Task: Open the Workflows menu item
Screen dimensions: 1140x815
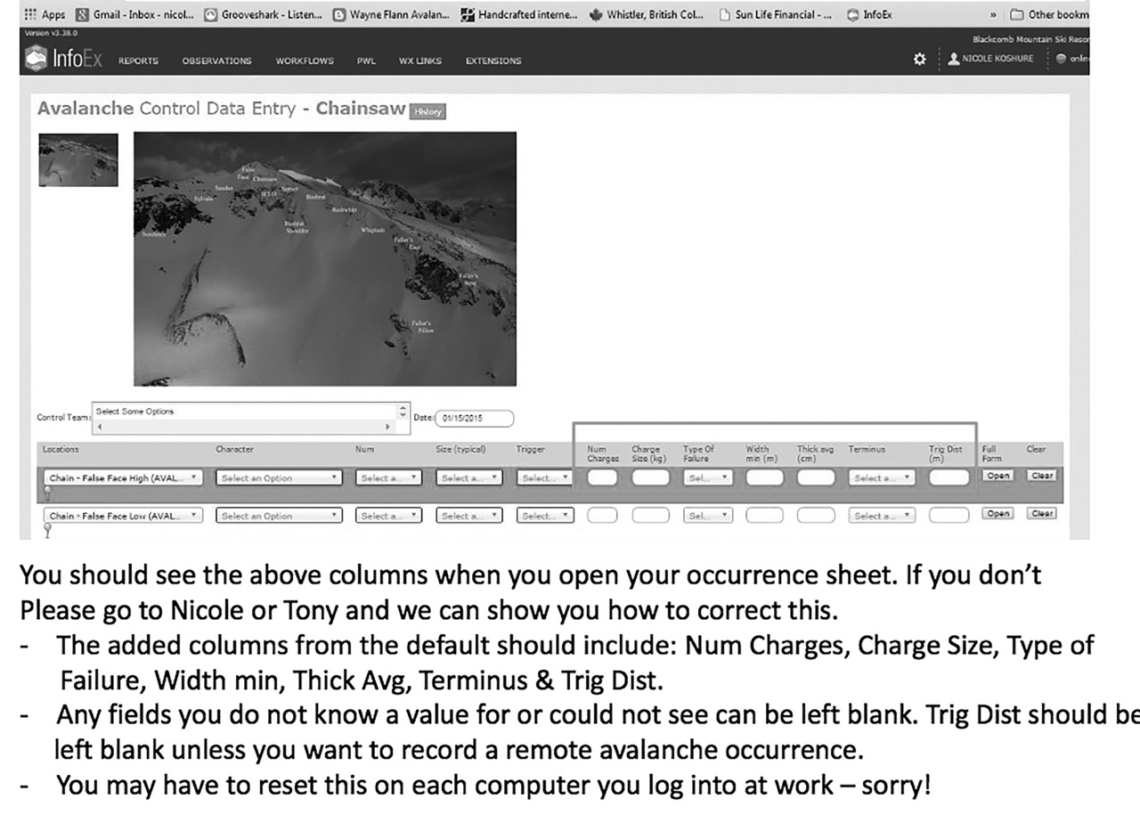Action: (304, 61)
